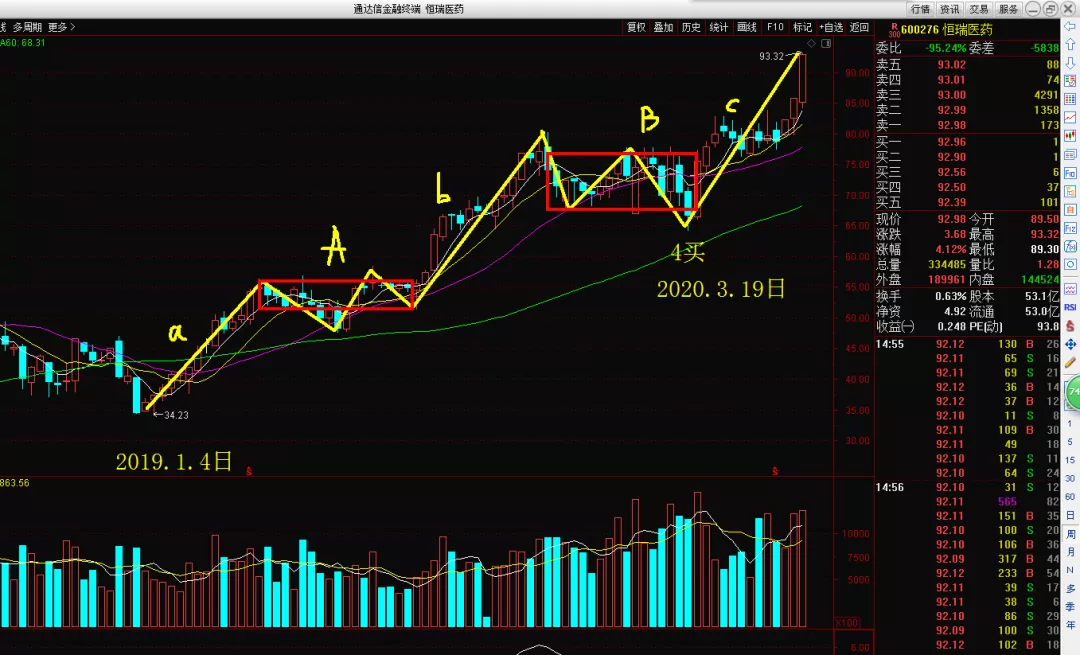Switch to 60-minute period
This screenshot has height=655, width=1080.
coord(1070,497)
